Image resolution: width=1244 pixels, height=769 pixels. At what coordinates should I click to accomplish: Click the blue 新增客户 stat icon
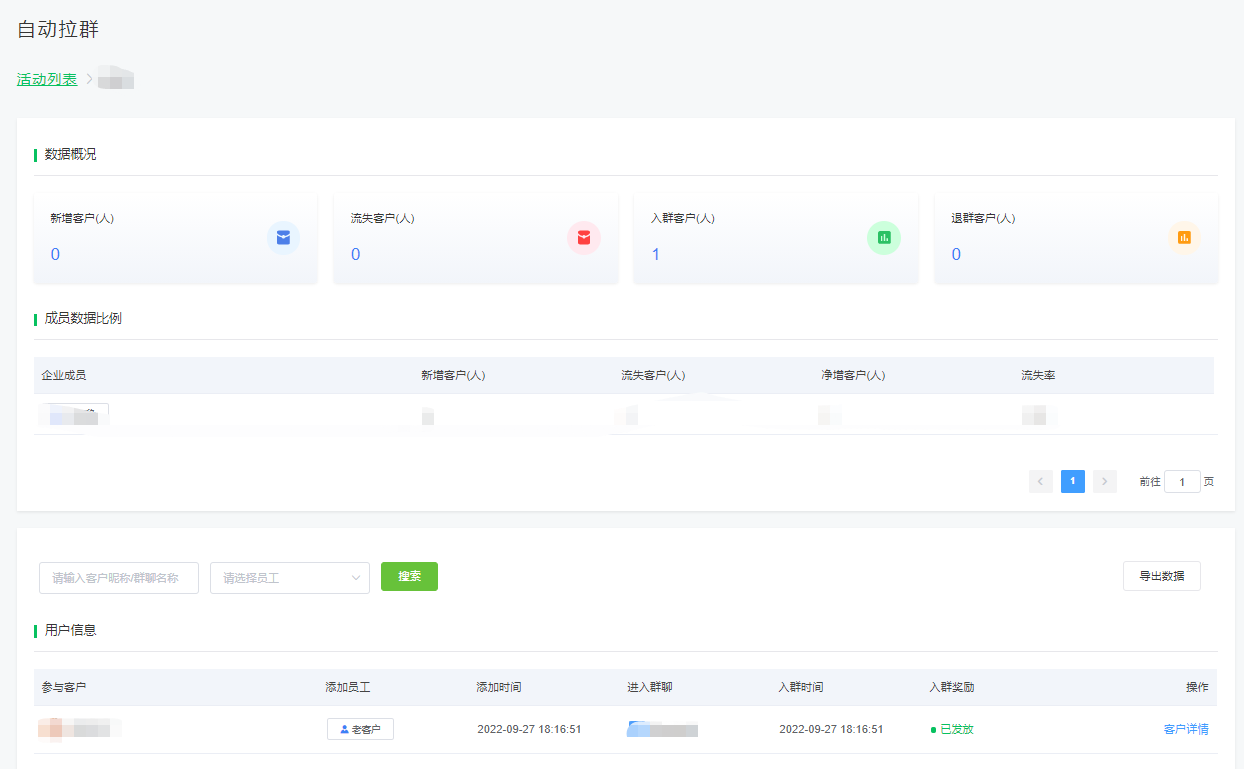point(283,238)
